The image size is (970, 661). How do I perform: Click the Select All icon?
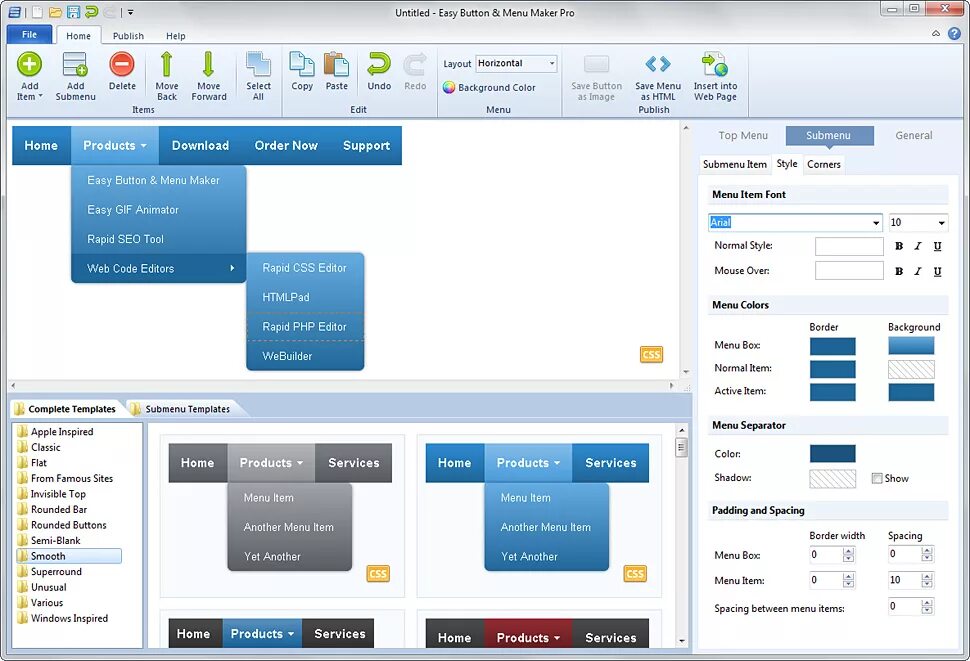tap(258, 64)
